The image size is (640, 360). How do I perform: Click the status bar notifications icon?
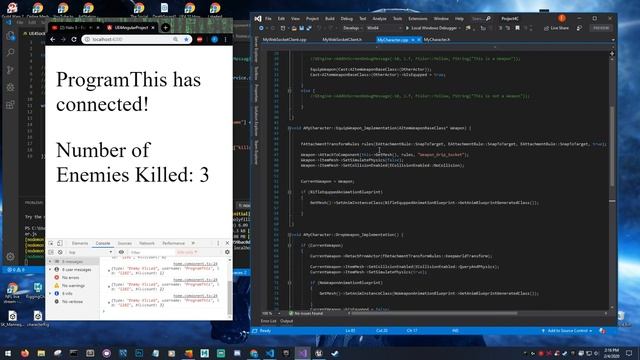pyautogui.click(x=602, y=331)
